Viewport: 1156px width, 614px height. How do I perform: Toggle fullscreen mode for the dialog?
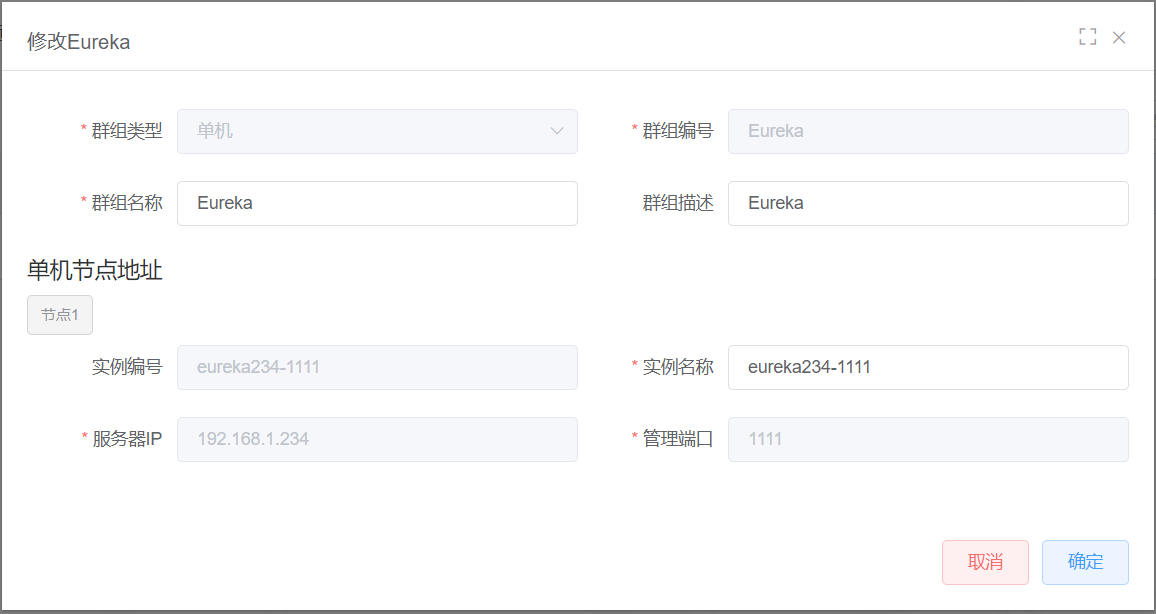[1087, 37]
